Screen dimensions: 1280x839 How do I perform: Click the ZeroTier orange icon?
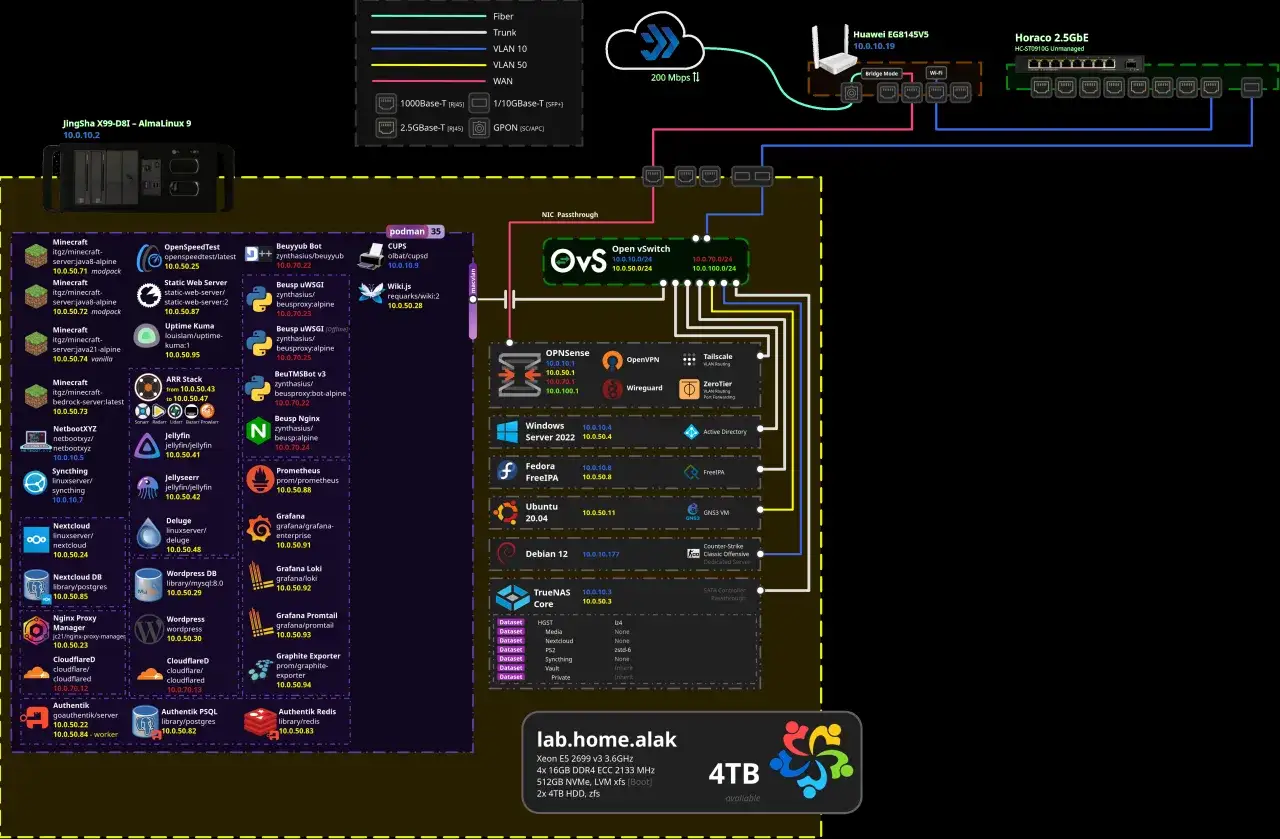690,389
